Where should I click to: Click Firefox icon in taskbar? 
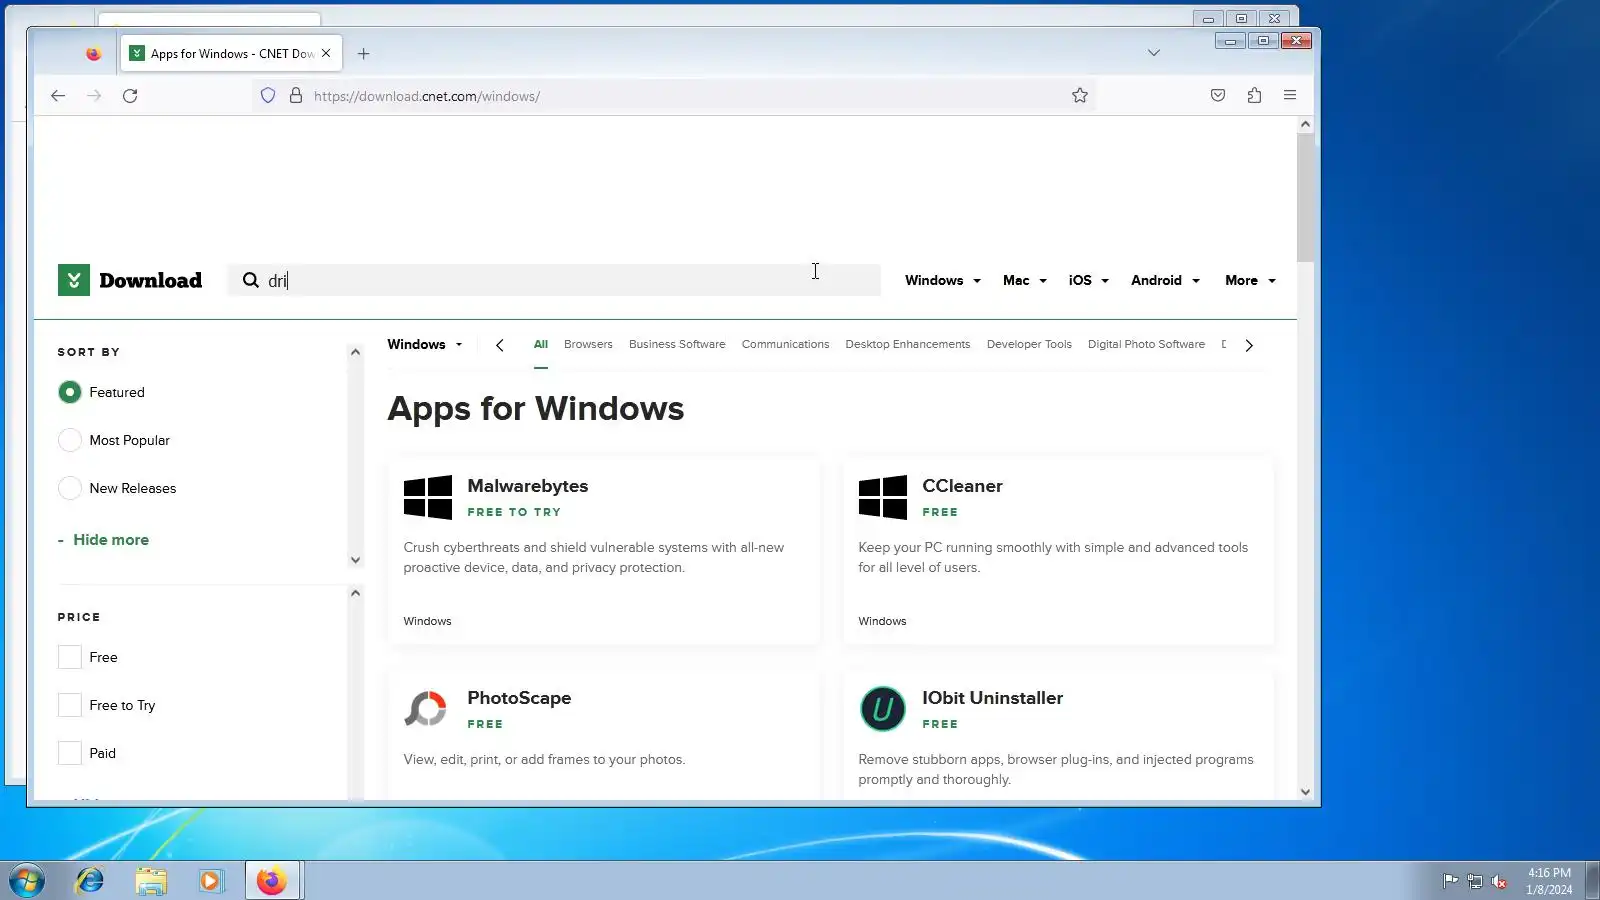pos(272,881)
